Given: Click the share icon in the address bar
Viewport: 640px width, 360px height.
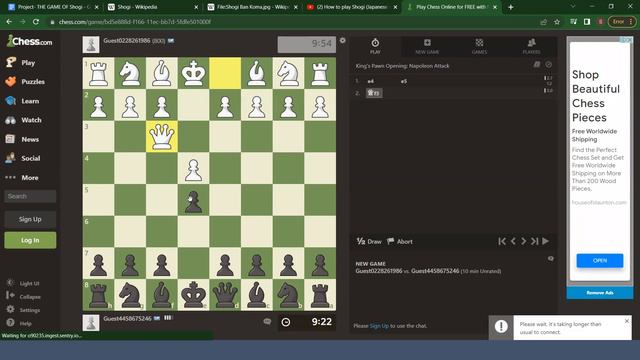Looking at the screenshot, I should pos(543,22).
